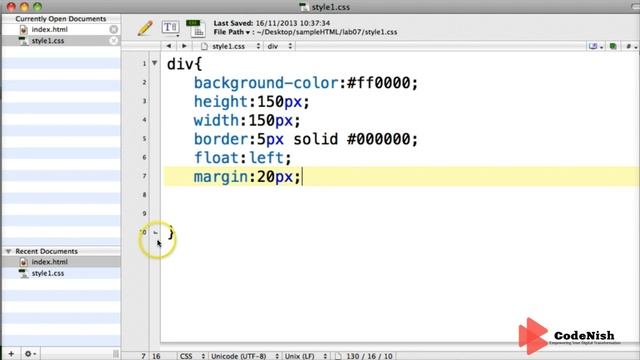Click the sidebar resize handle
The height and width of the screenshot is (360, 640).
[x=116, y=353]
